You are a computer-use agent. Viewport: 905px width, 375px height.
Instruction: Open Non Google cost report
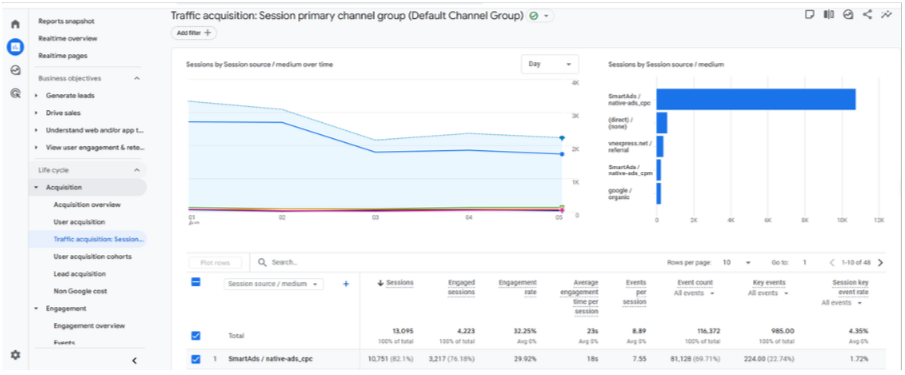[x=80, y=291]
